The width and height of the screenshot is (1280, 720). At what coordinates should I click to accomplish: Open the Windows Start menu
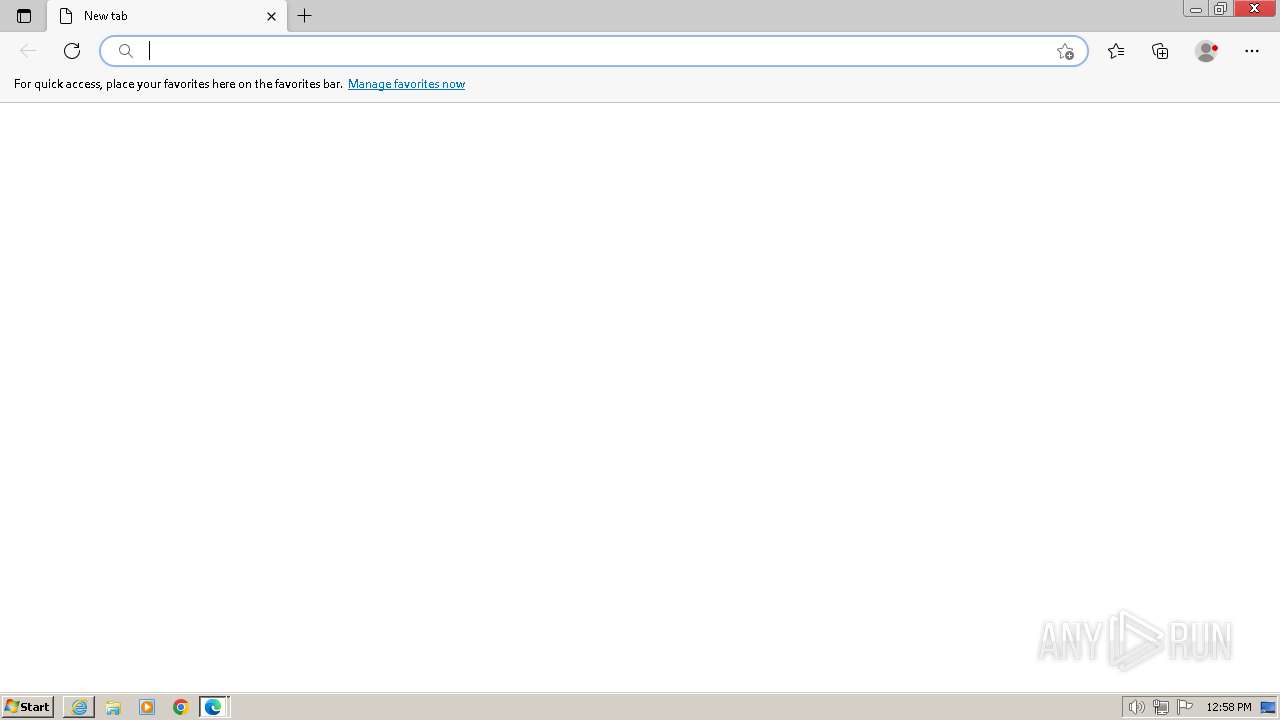(x=28, y=707)
